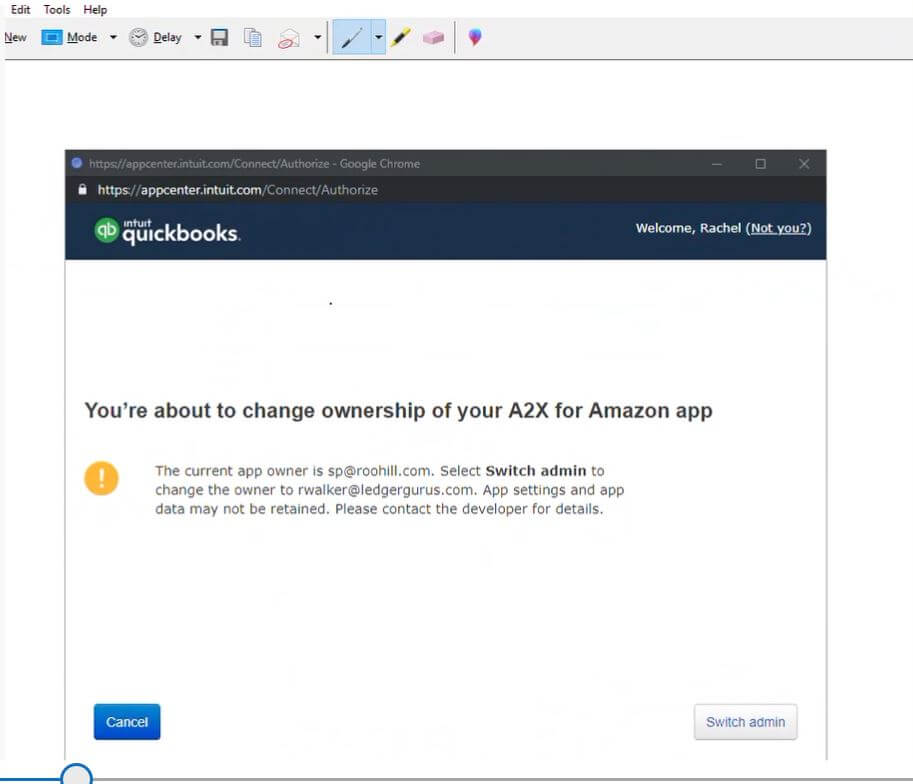Open the Help menu

pos(95,9)
